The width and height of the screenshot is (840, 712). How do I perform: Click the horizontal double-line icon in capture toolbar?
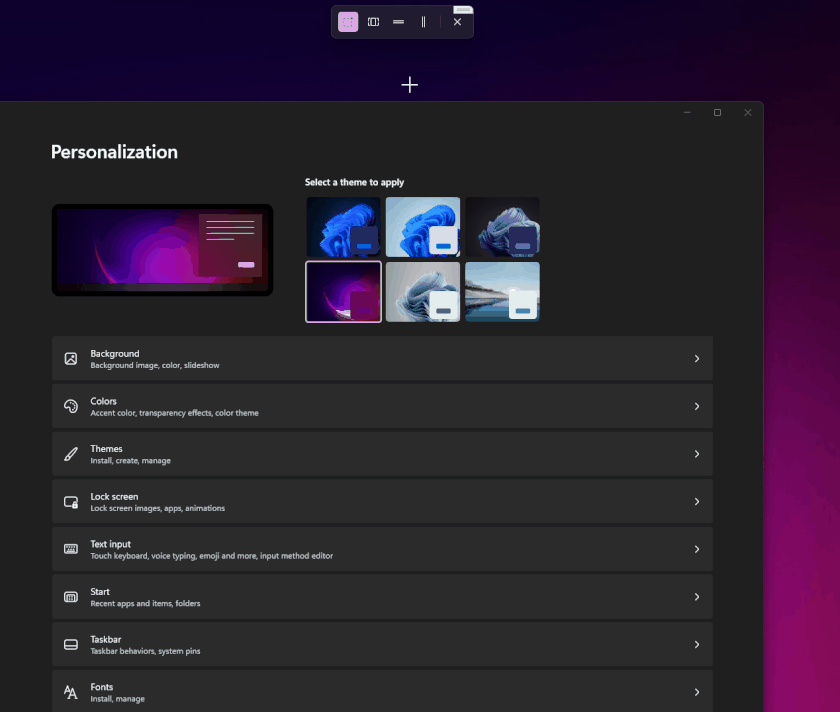398,22
